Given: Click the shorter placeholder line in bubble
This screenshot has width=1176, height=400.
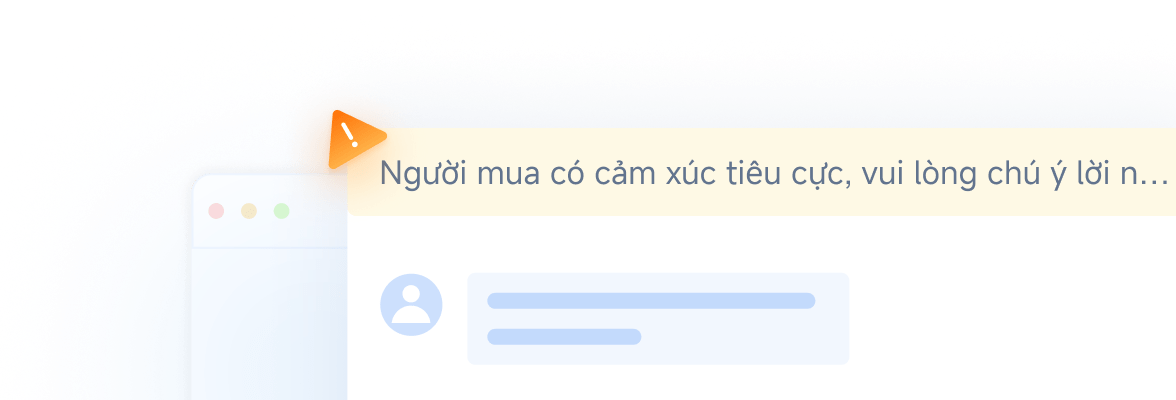Looking at the screenshot, I should point(564,337).
